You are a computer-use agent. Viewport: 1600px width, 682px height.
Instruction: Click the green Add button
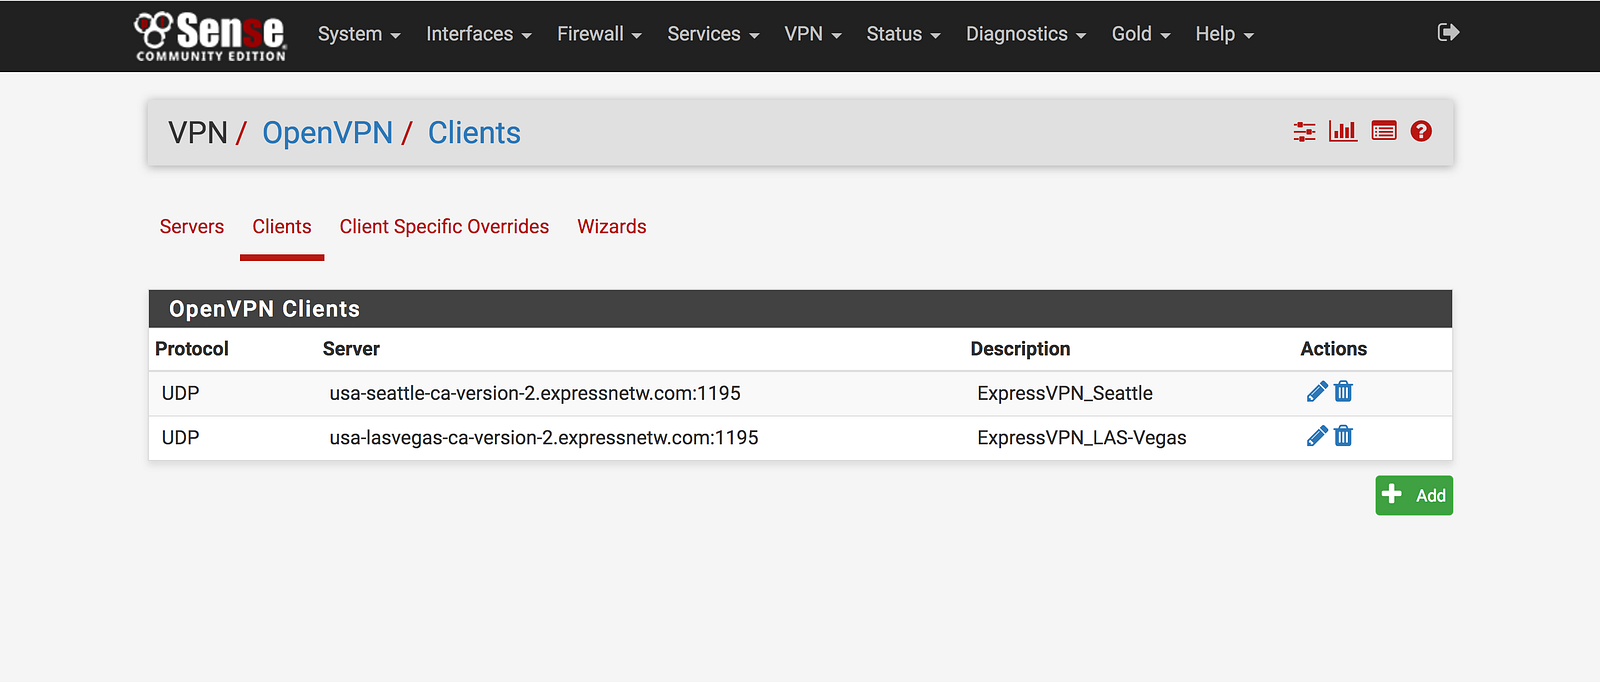tap(1414, 495)
